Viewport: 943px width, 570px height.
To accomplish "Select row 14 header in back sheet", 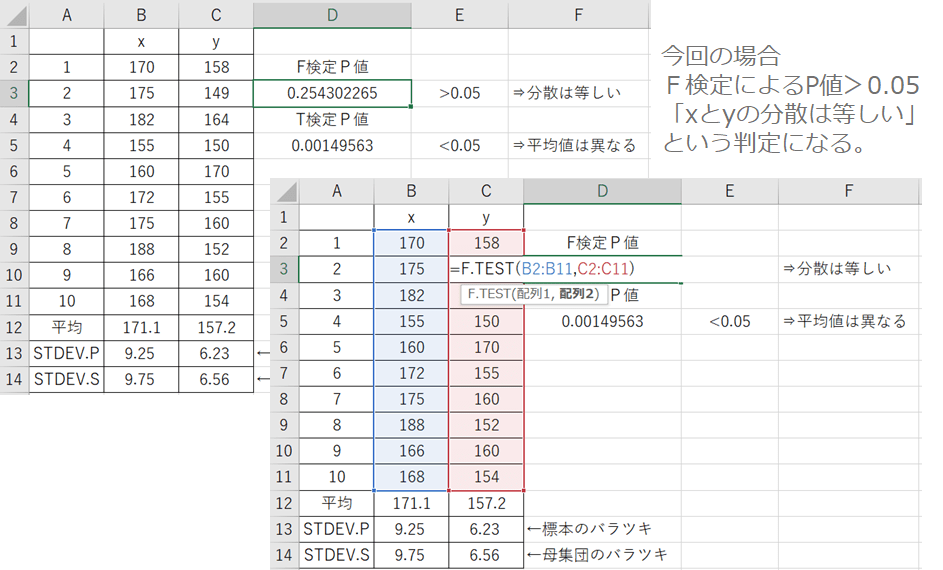I will click(x=14, y=379).
